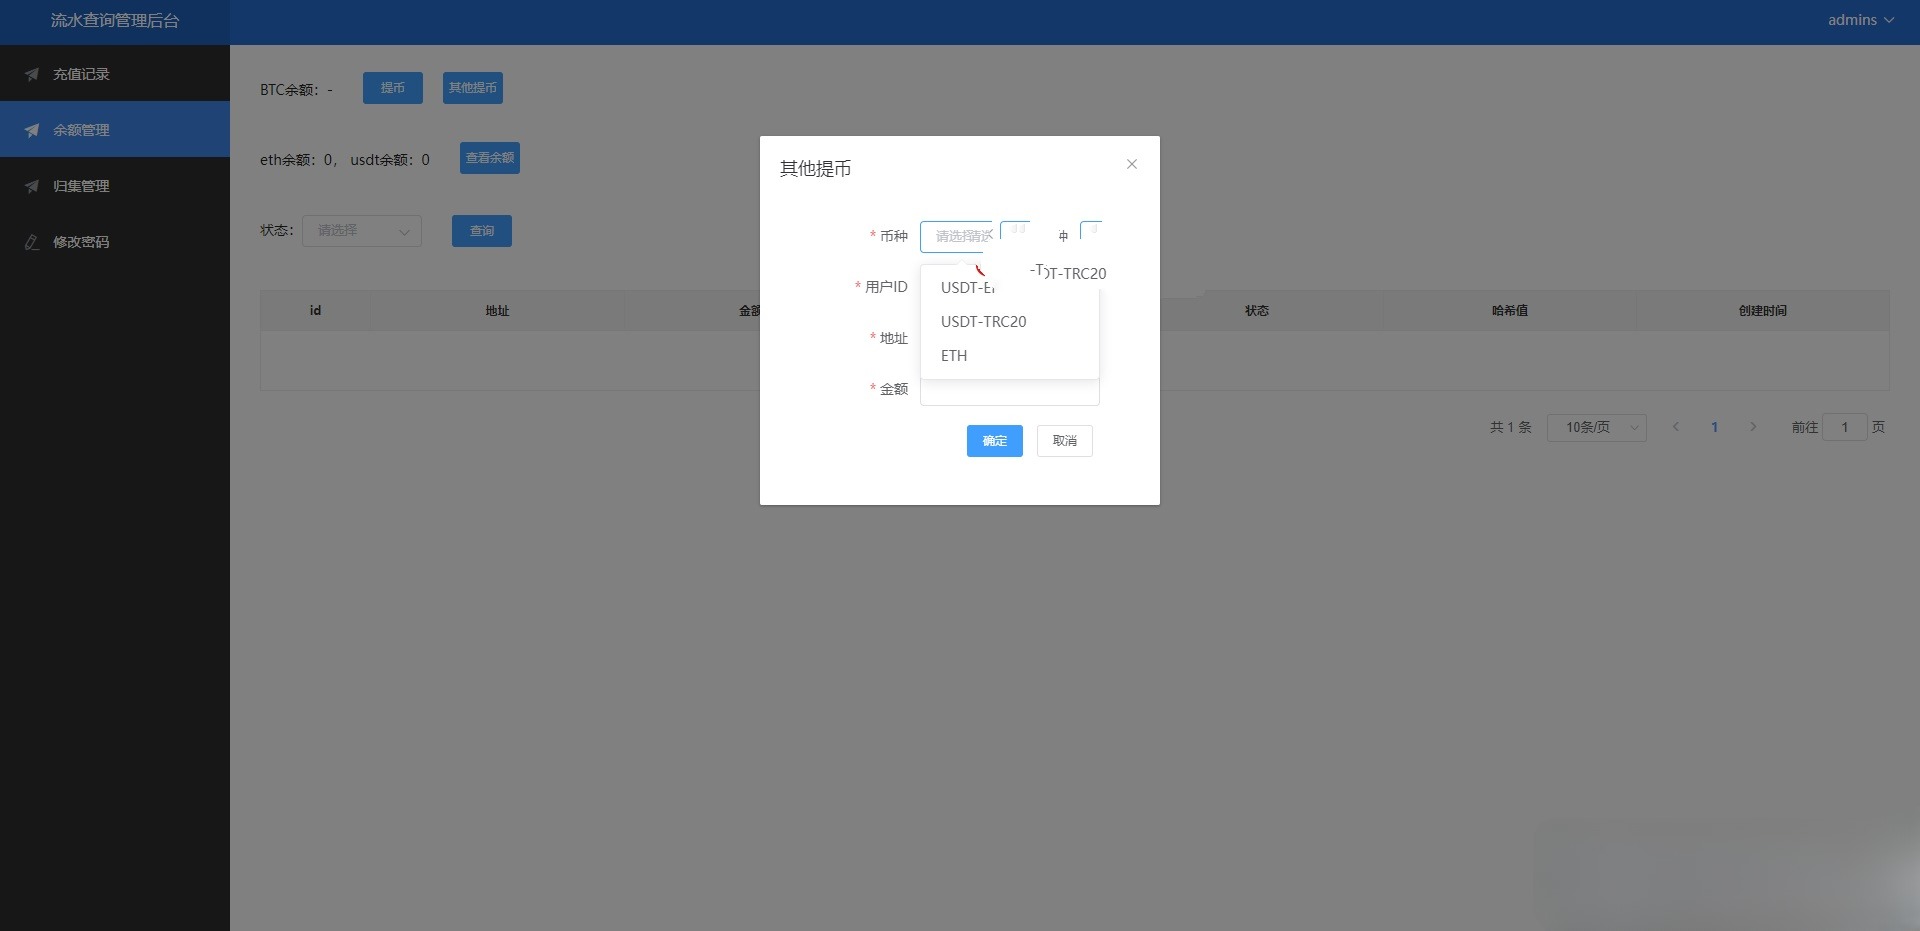The width and height of the screenshot is (1920, 931).
Task: Click the 归集管理 sidebar icon
Action: (x=32, y=186)
